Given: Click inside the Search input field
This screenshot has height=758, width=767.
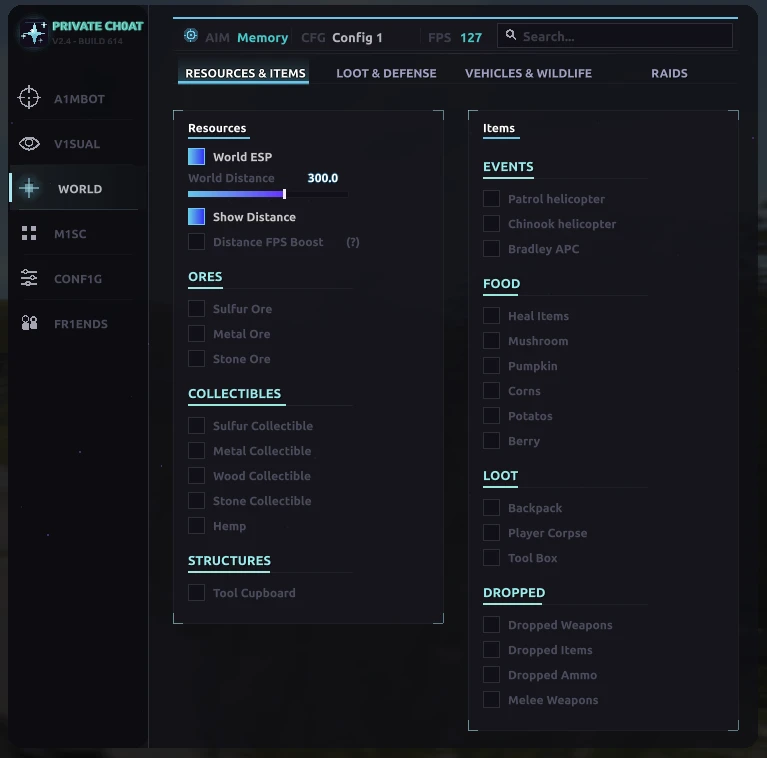Looking at the screenshot, I should (615, 35).
